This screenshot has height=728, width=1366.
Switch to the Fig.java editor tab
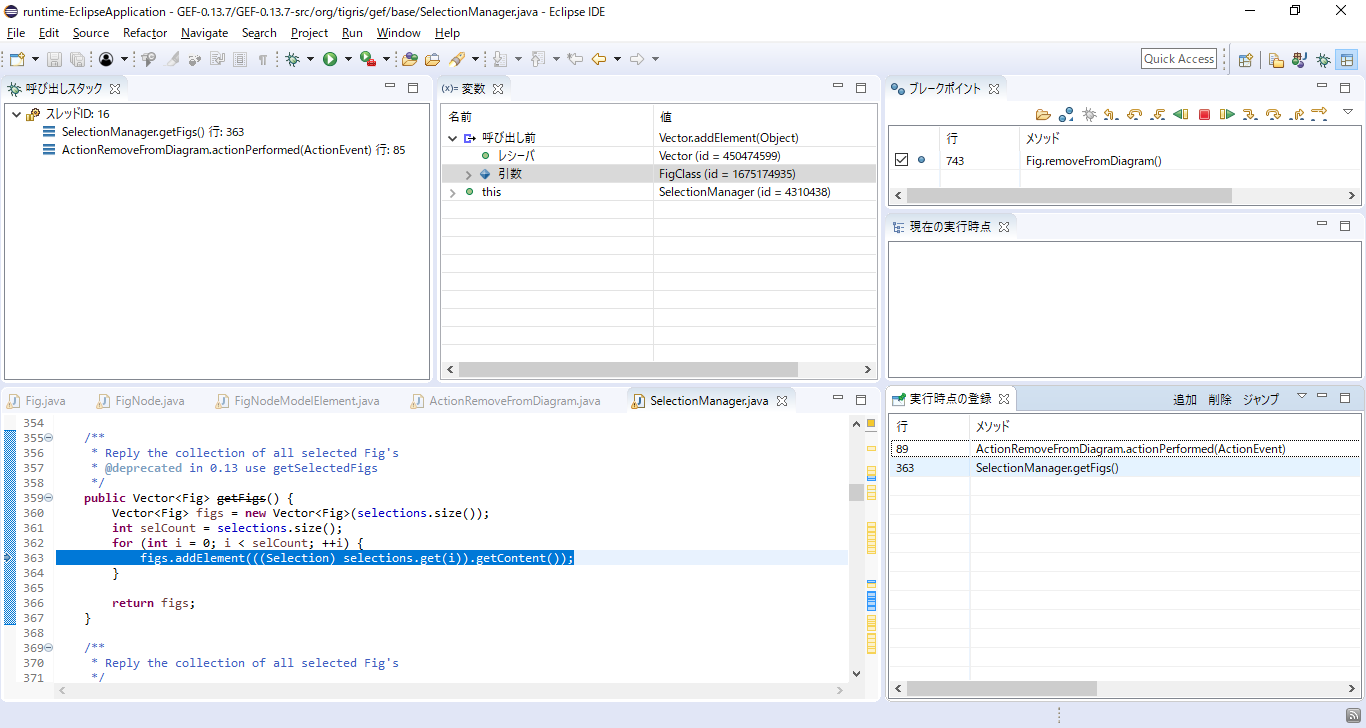37,401
